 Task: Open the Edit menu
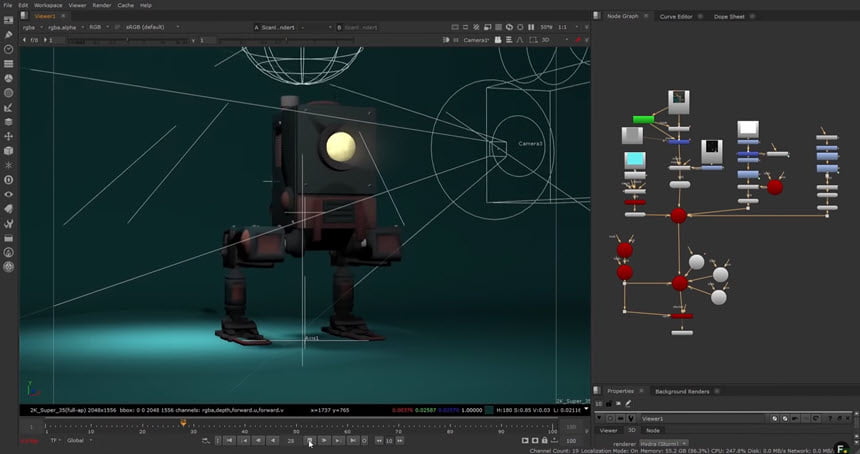pos(23,5)
